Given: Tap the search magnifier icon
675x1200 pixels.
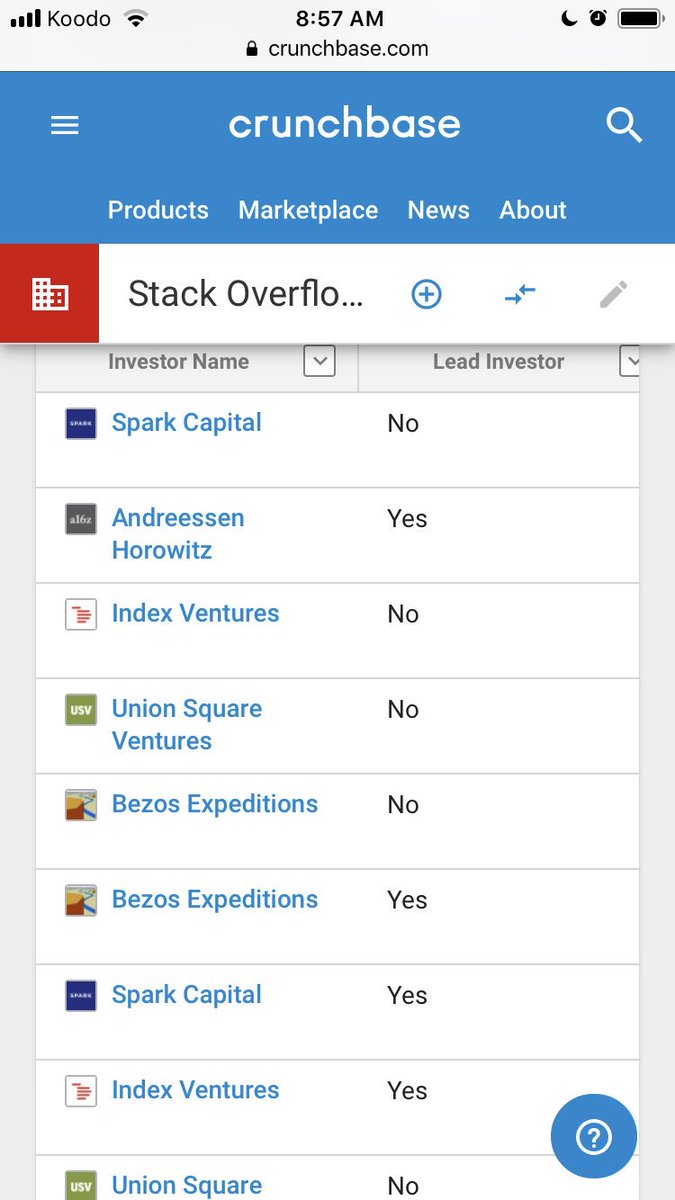Looking at the screenshot, I should coord(624,126).
